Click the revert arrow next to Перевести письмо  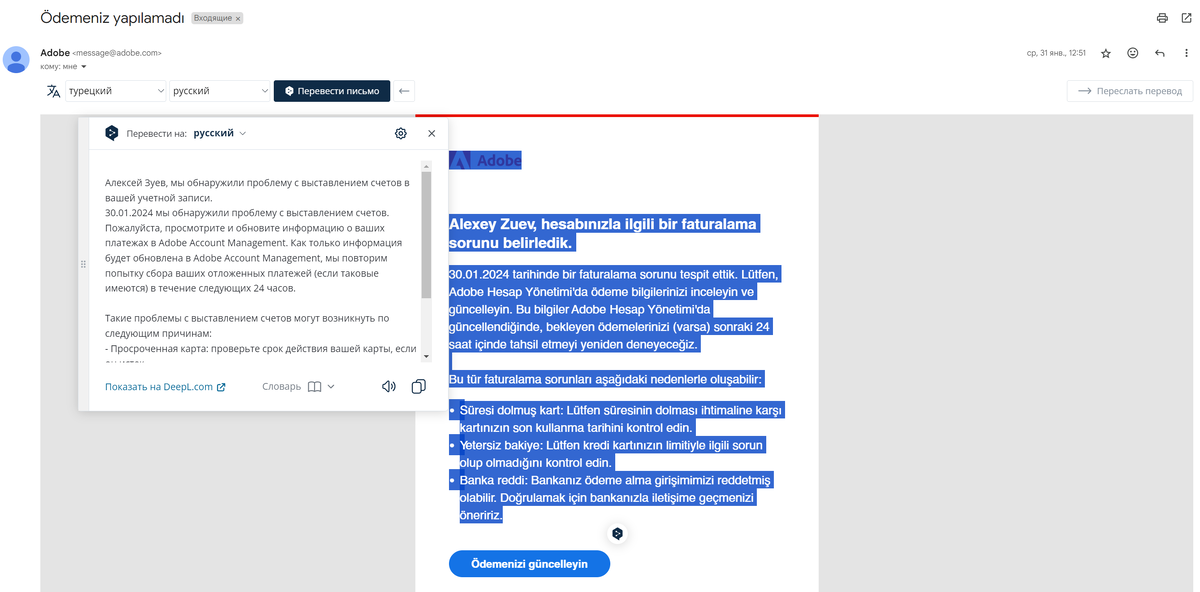coord(404,90)
